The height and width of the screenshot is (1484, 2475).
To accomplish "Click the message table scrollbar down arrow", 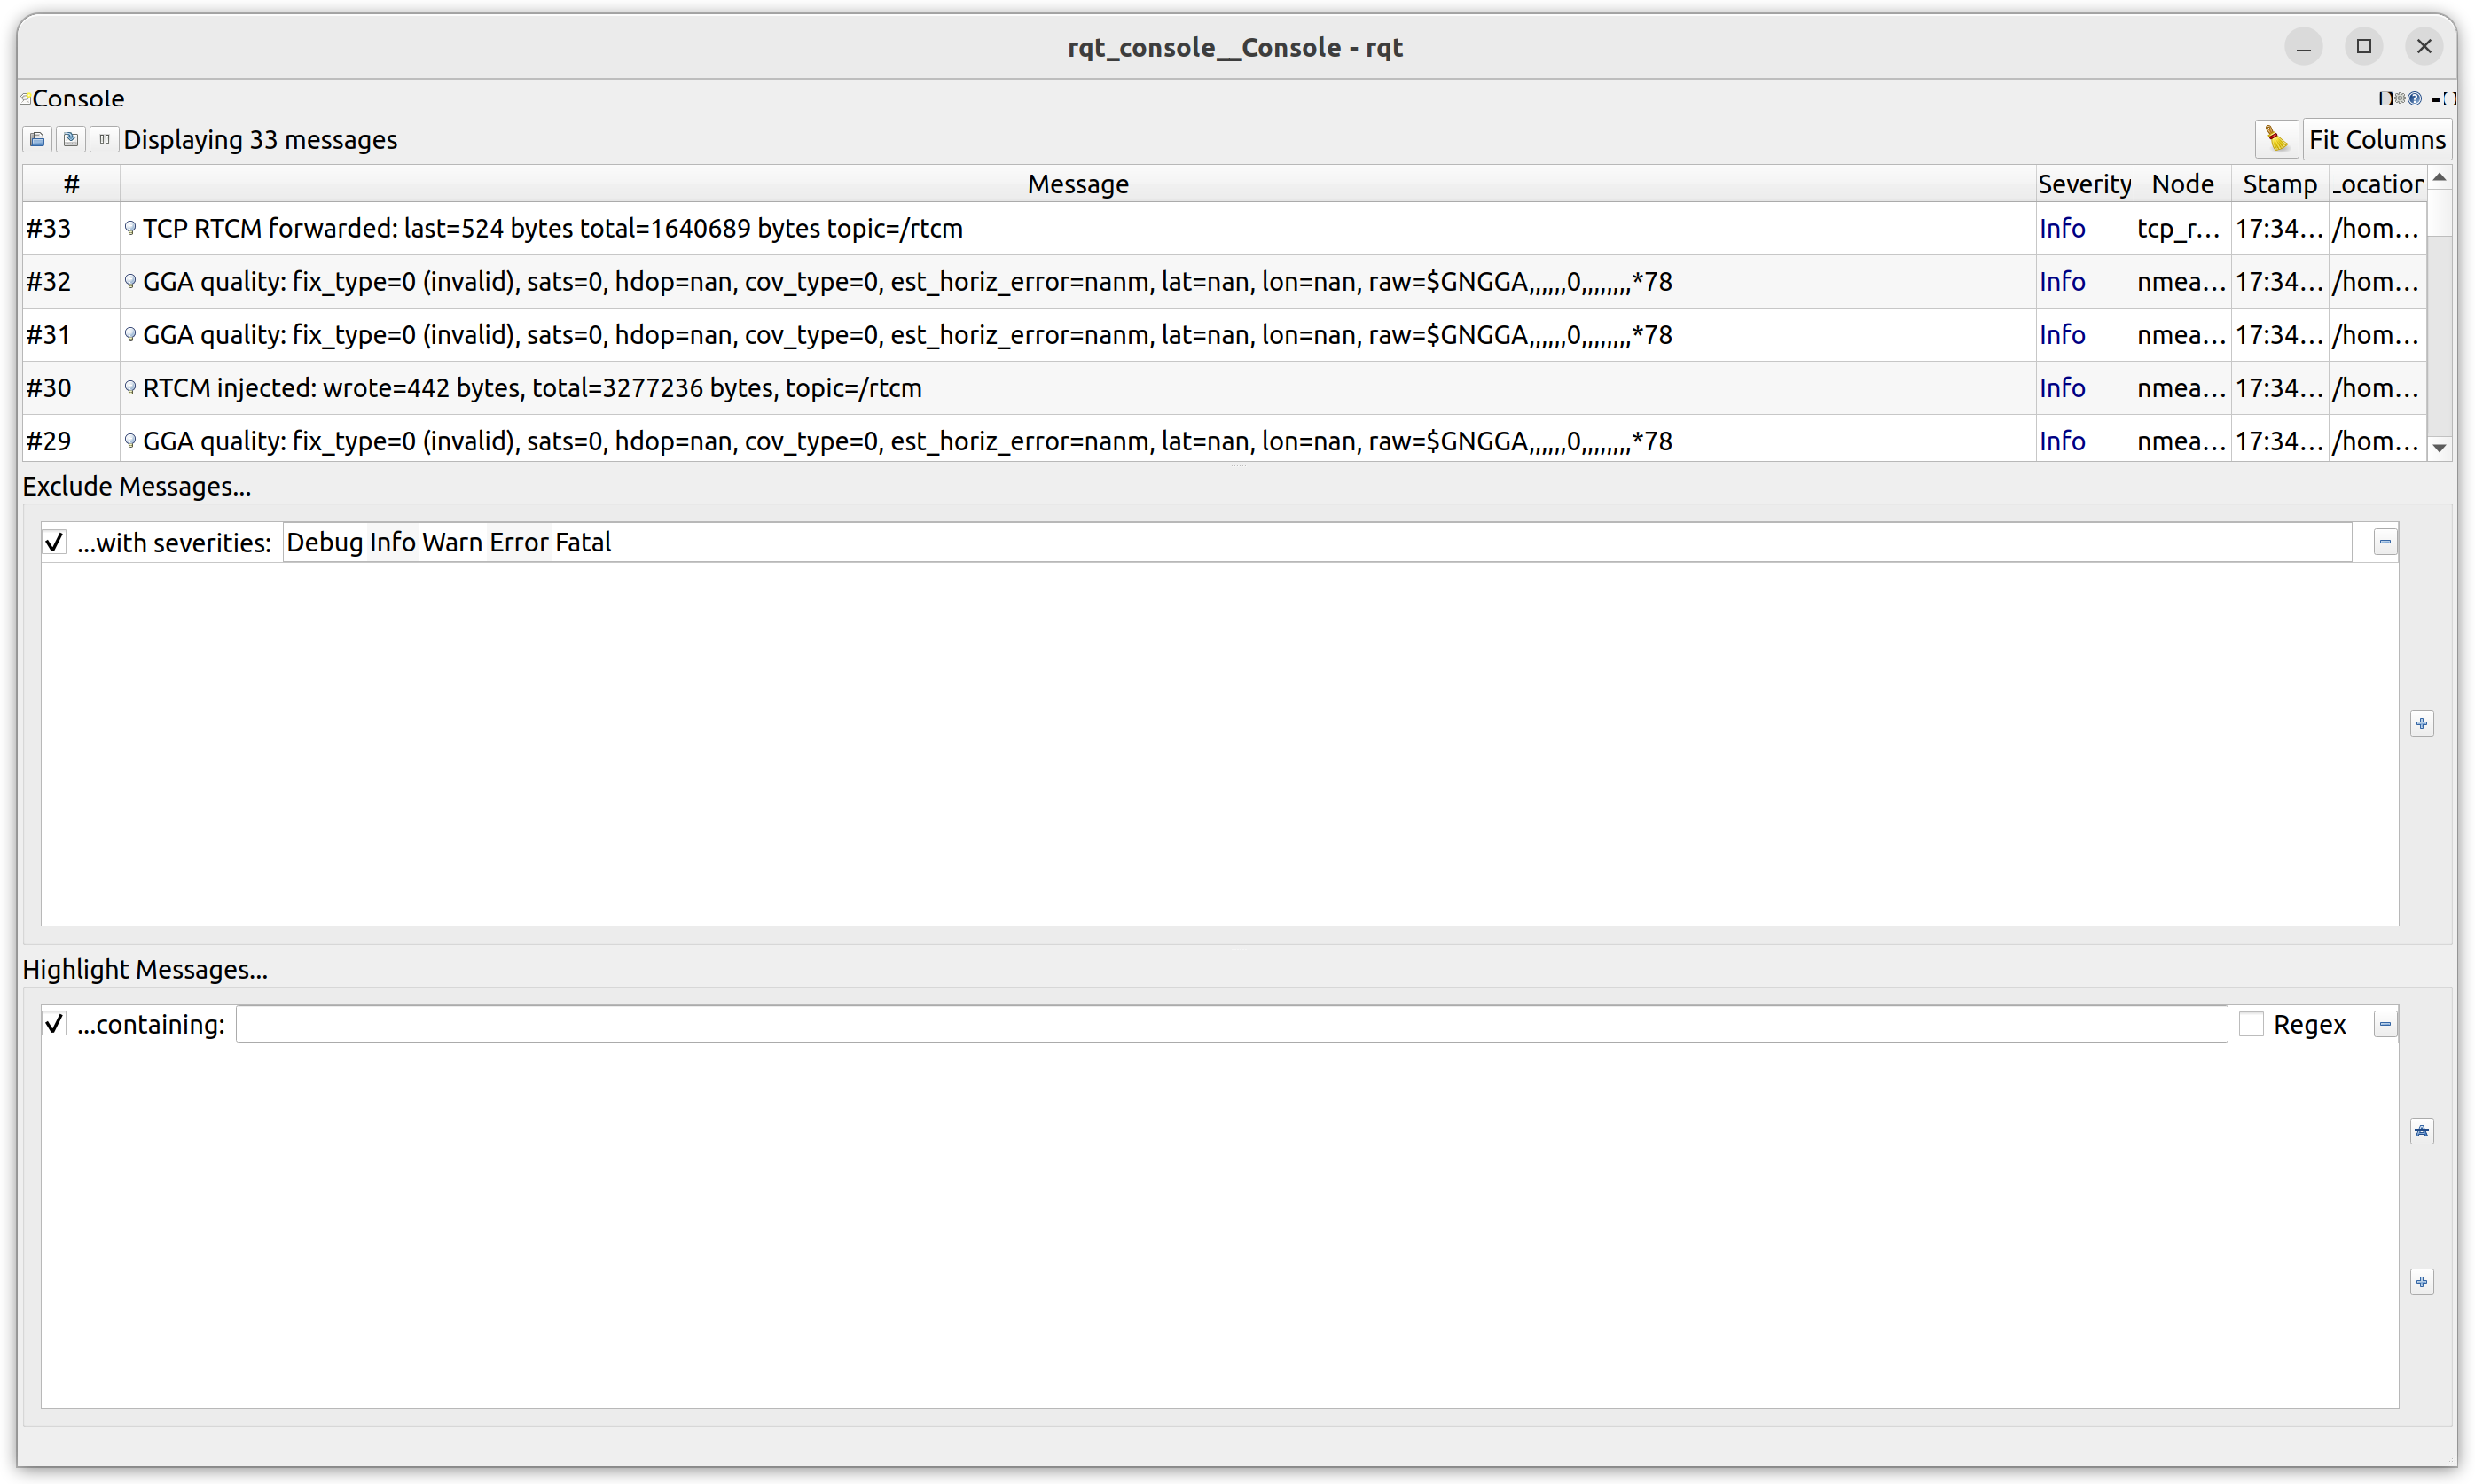I will click(x=2440, y=448).
